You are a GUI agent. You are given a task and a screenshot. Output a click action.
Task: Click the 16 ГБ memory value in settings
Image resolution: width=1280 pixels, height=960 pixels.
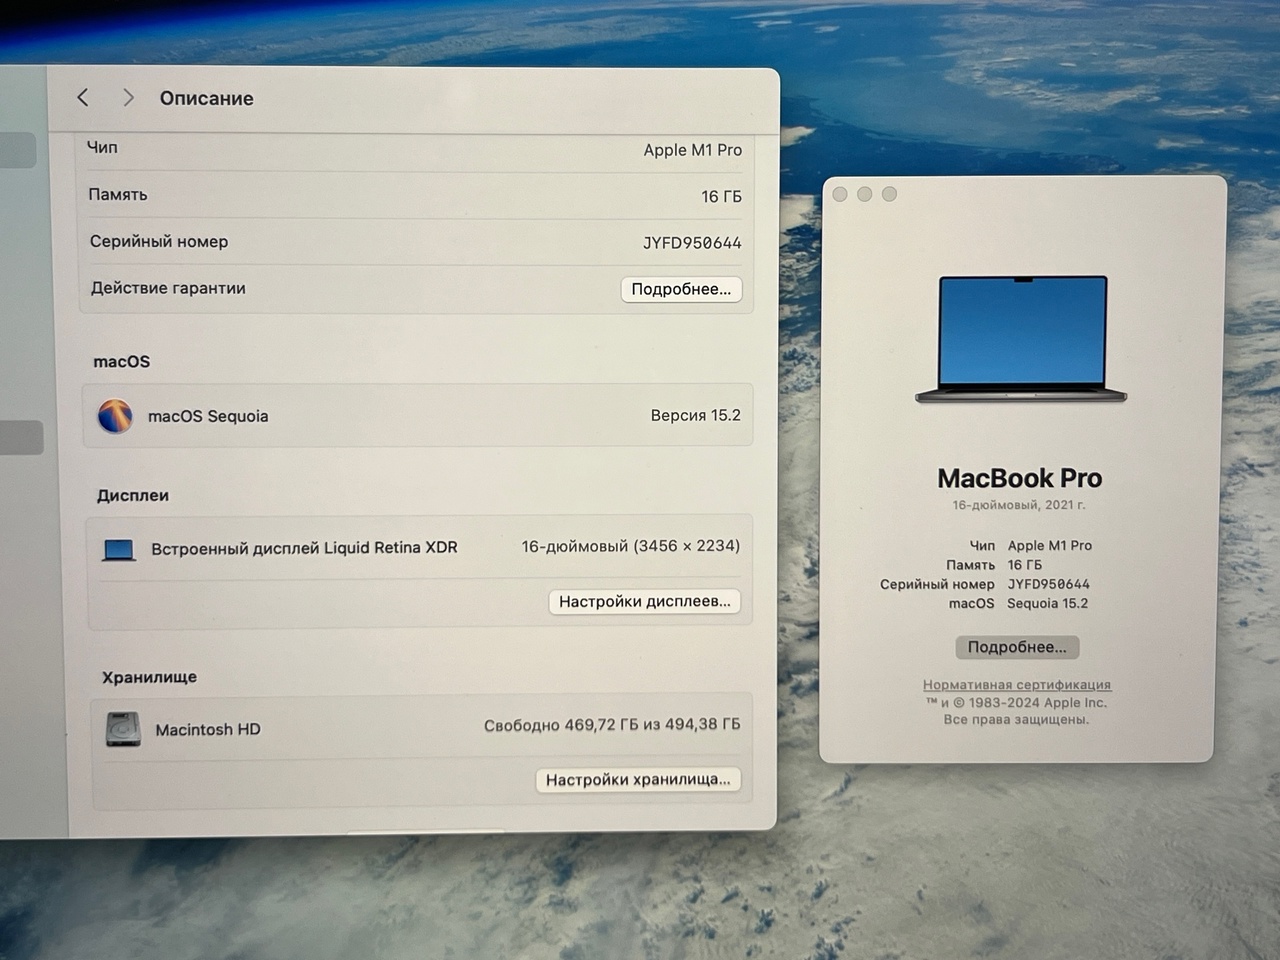click(x=721, y=197)
